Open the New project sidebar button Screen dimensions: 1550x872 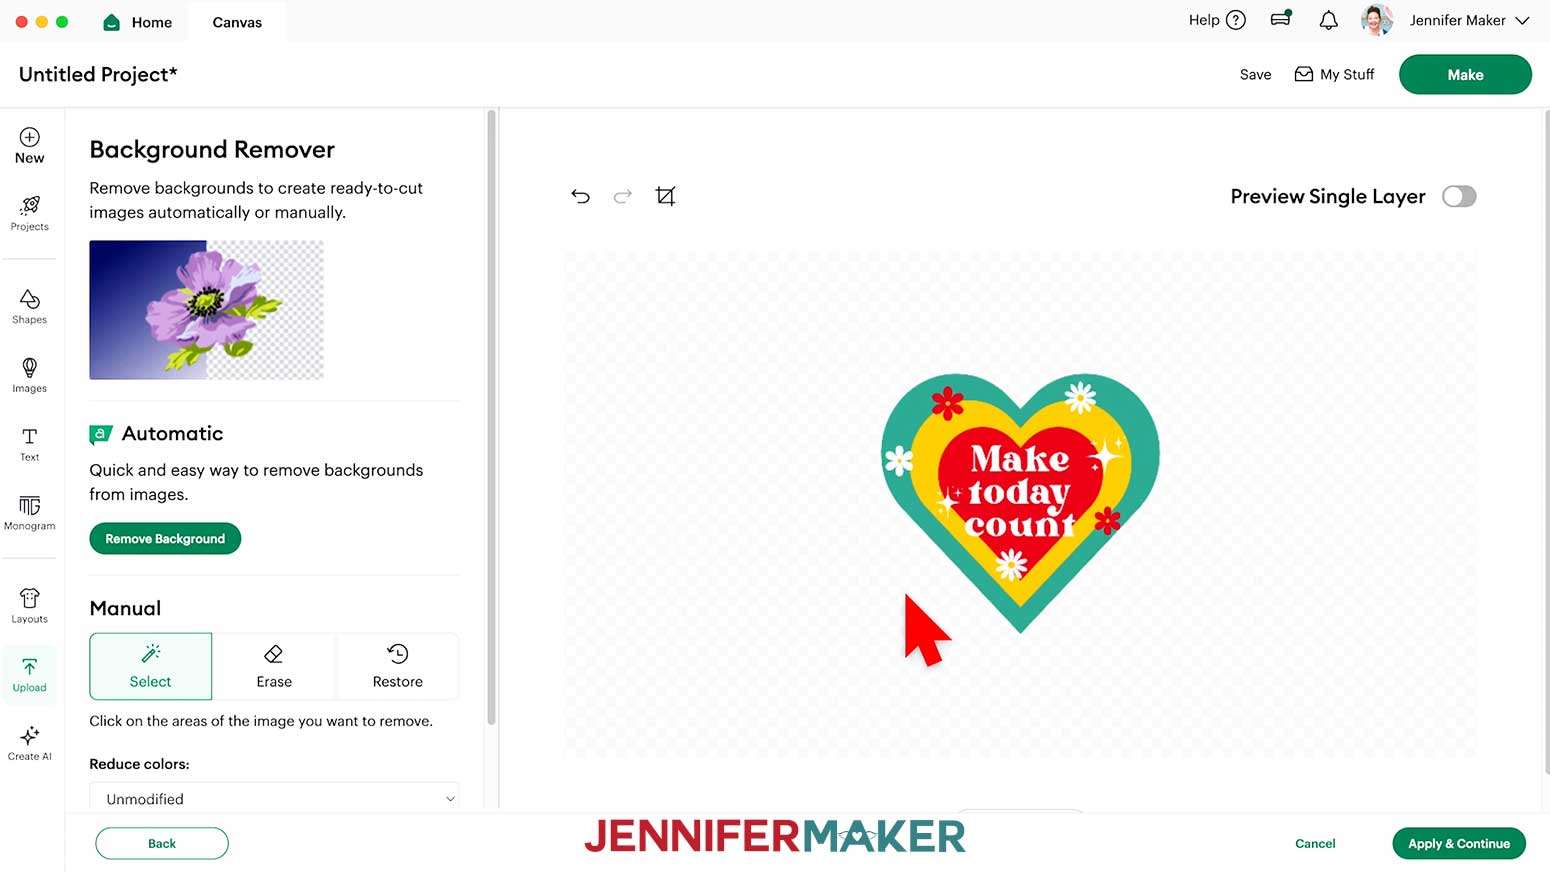pyautogui.click(x=30, y=146)
